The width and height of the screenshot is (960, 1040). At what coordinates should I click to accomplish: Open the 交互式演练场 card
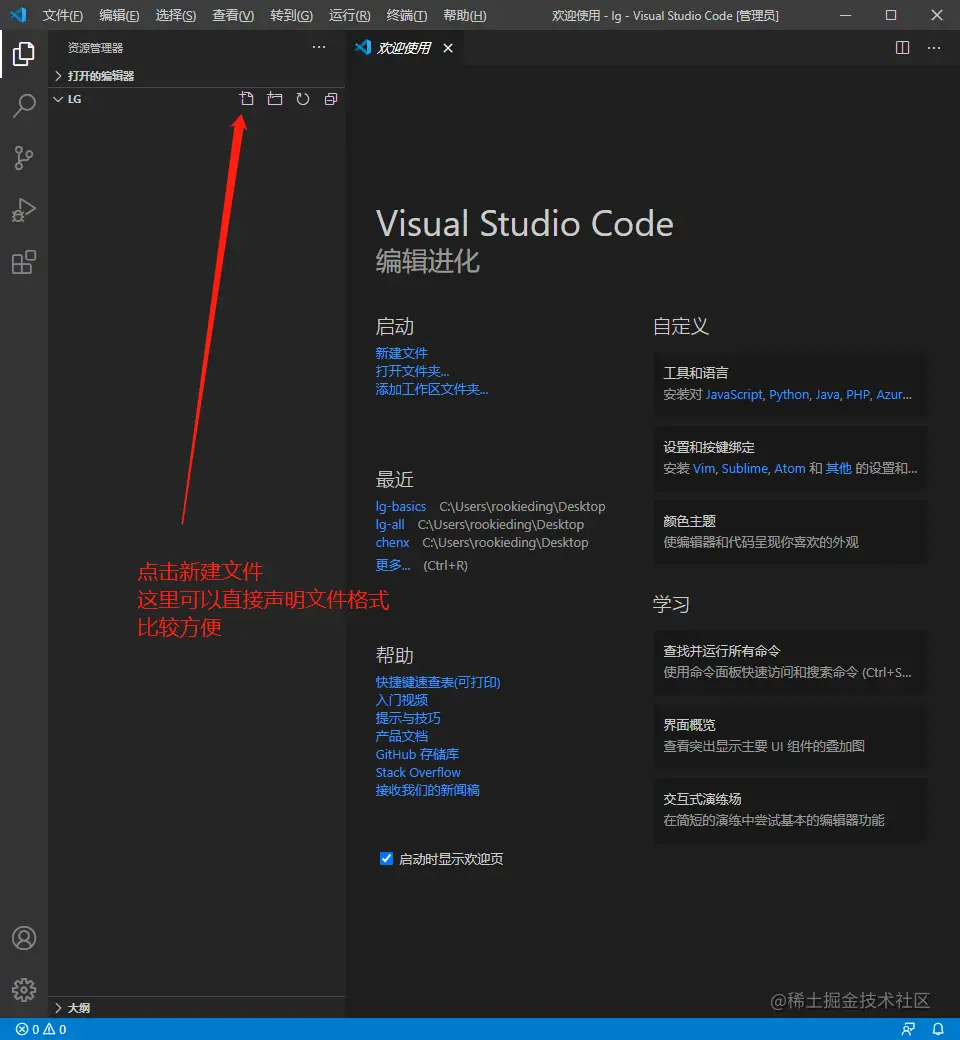click(790, 809)
